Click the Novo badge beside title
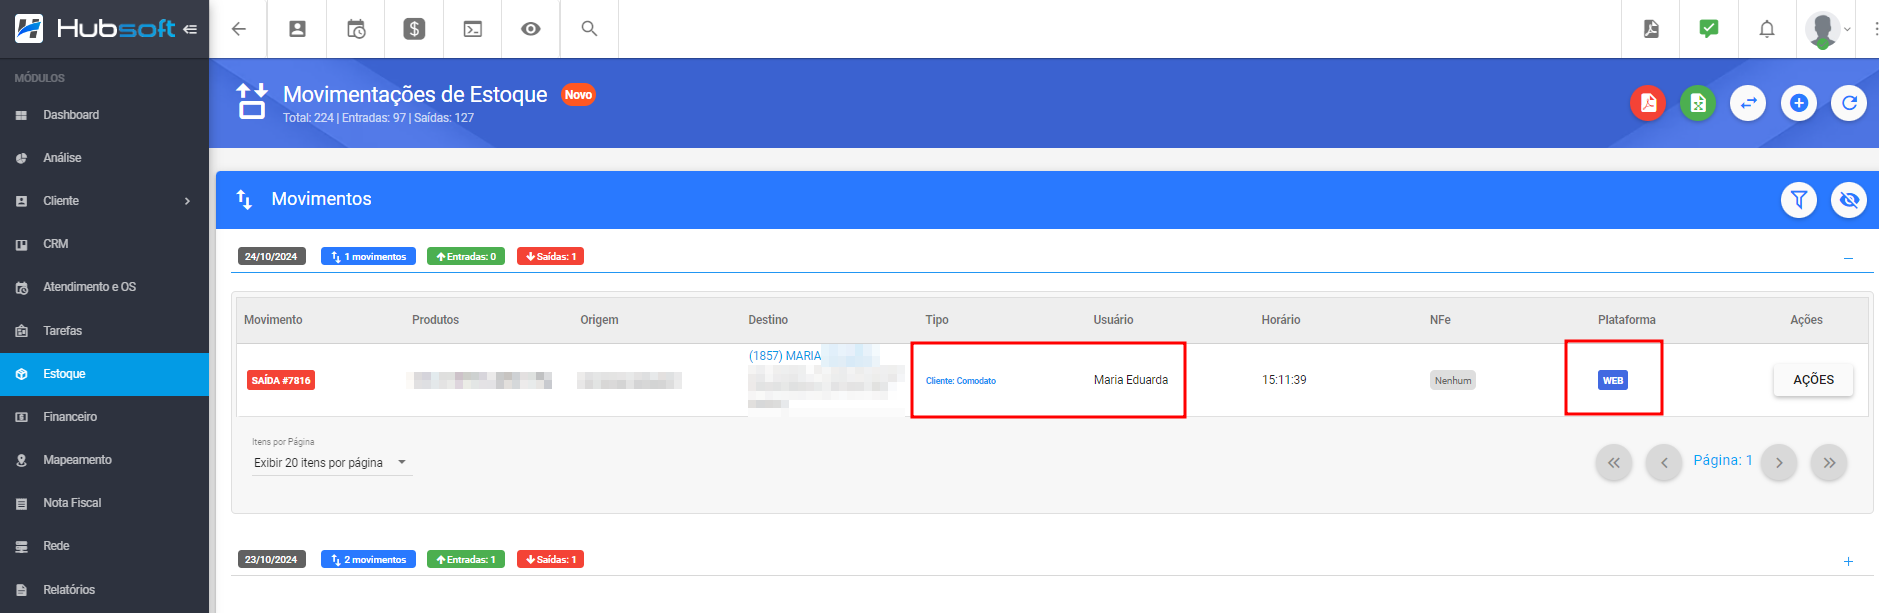The height and width of the screenshot is (613, 1879). click(x=578, y=95)
